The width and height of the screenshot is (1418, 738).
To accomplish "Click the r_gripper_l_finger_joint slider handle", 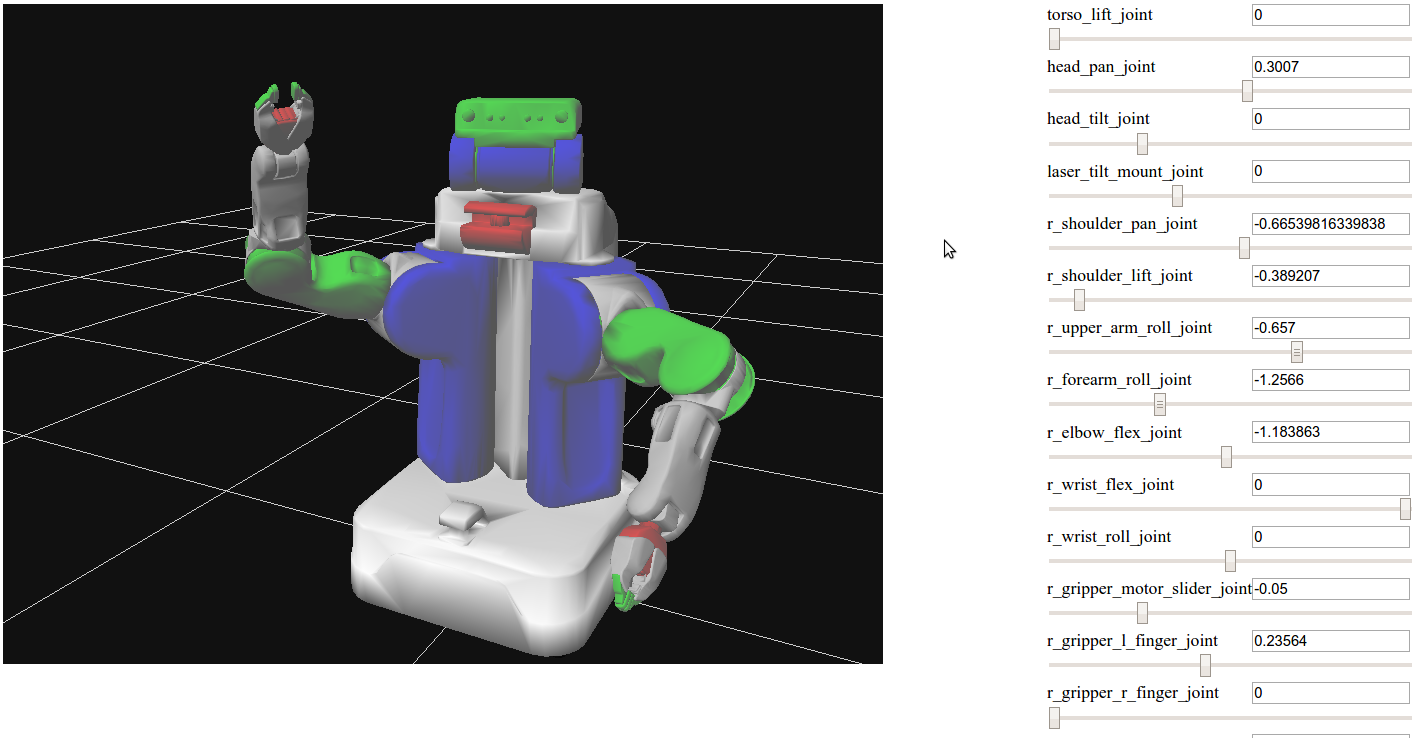I will [1205, 665].
